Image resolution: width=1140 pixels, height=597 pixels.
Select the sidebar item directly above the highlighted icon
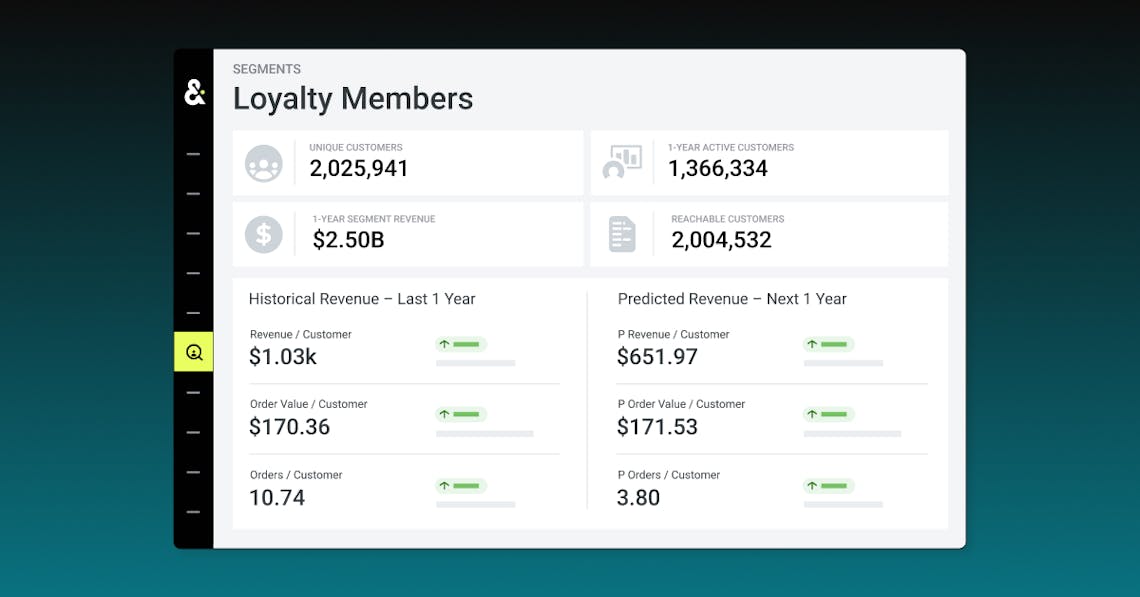tap(194, 311)
